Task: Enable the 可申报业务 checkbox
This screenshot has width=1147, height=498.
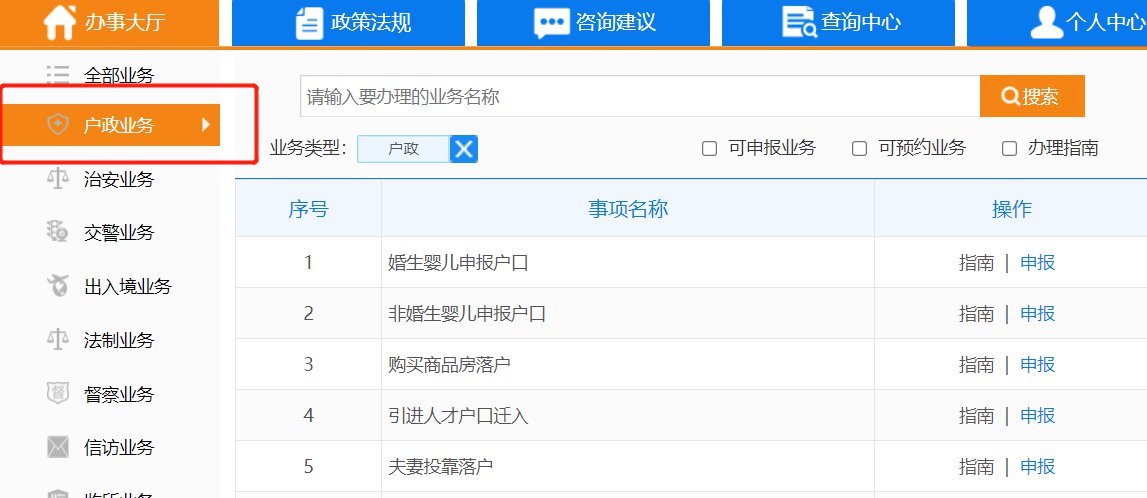Action: [x=709, y=149]
